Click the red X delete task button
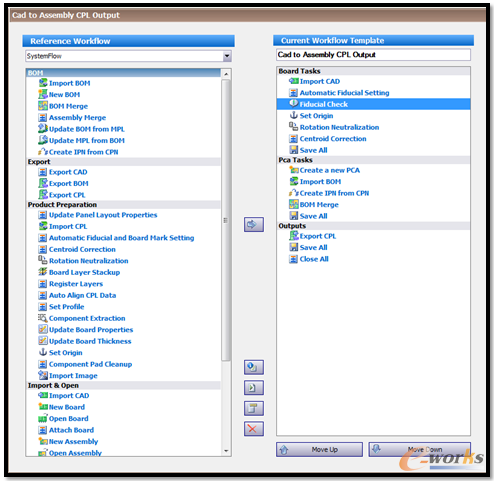Viewport: 494px width, 481px height. point(254,429)
